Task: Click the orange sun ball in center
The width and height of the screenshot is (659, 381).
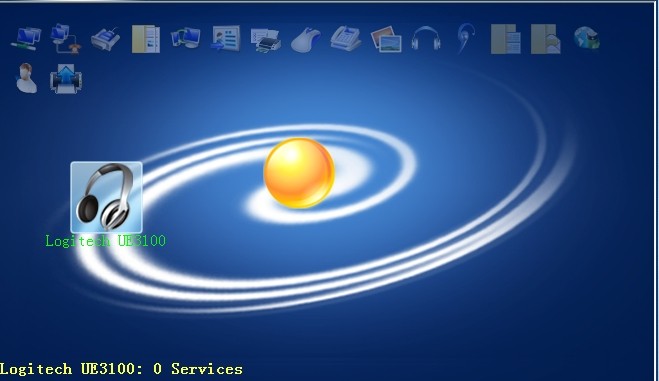Action: pyautogui.click(x=299, y=173)
